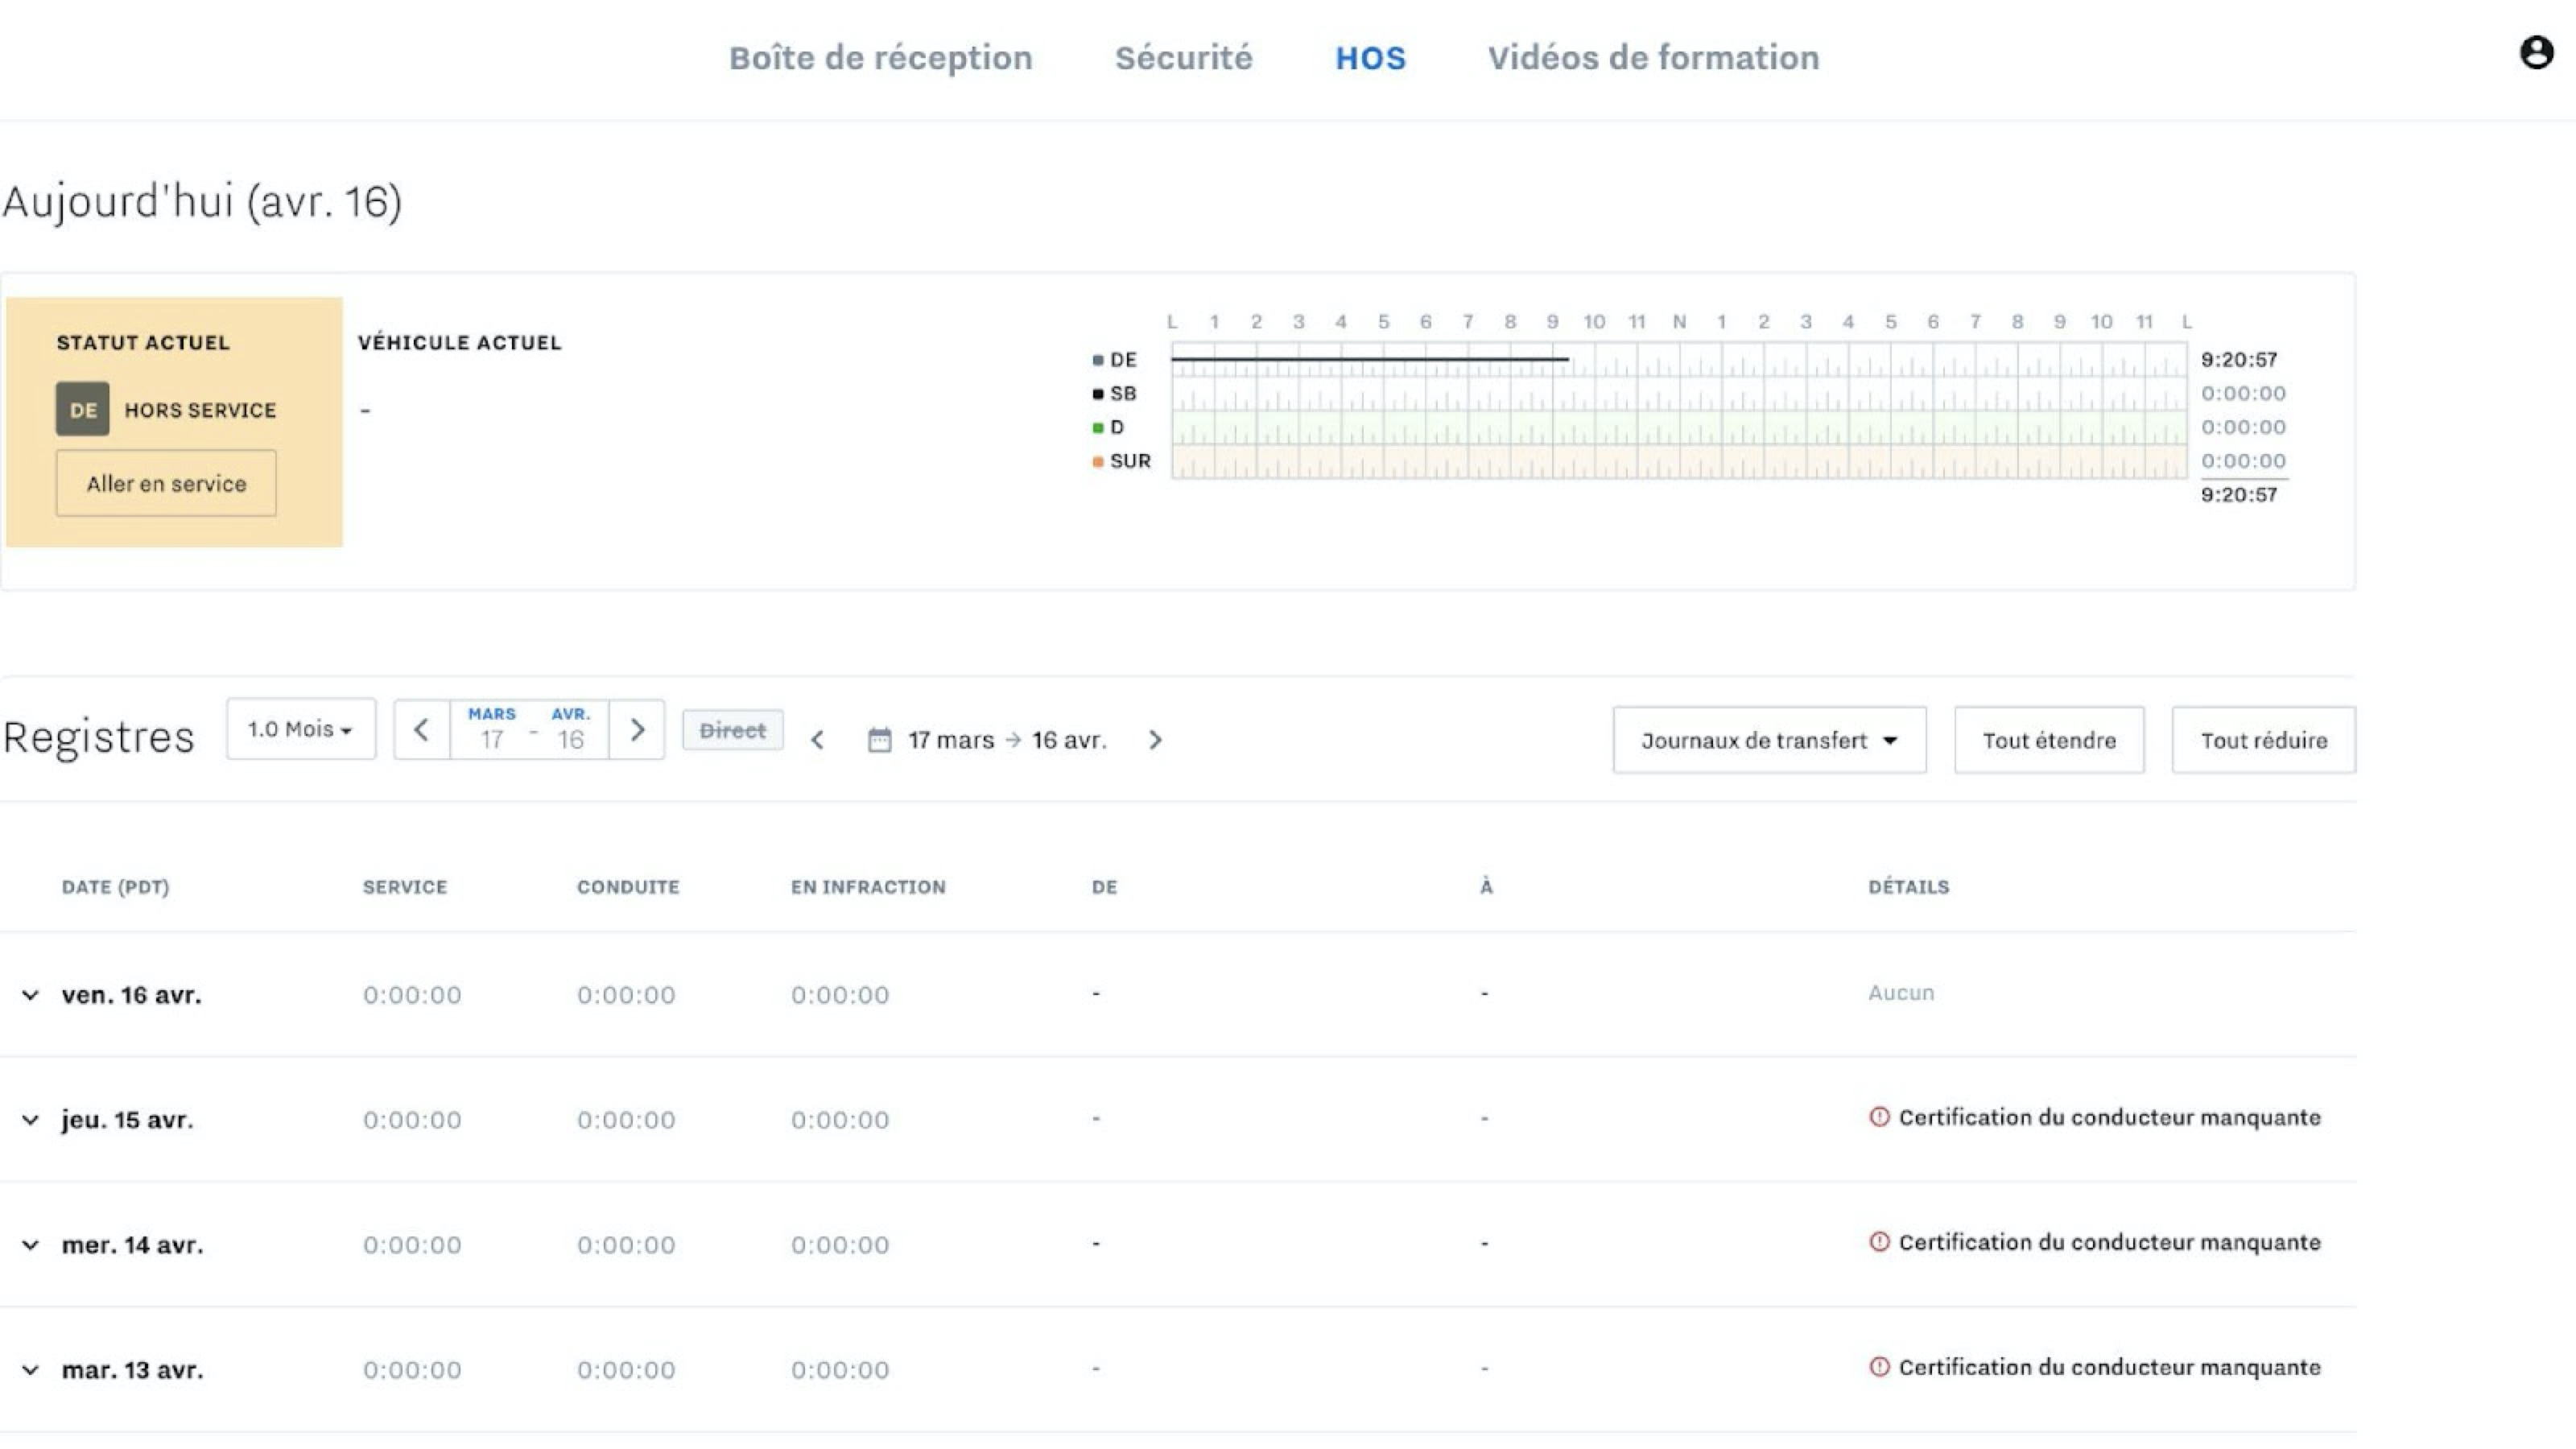This screenshot has height=1449, width=2576.
Task: Click the DE status line on the timeline chart
Action: coord(1370,358)
